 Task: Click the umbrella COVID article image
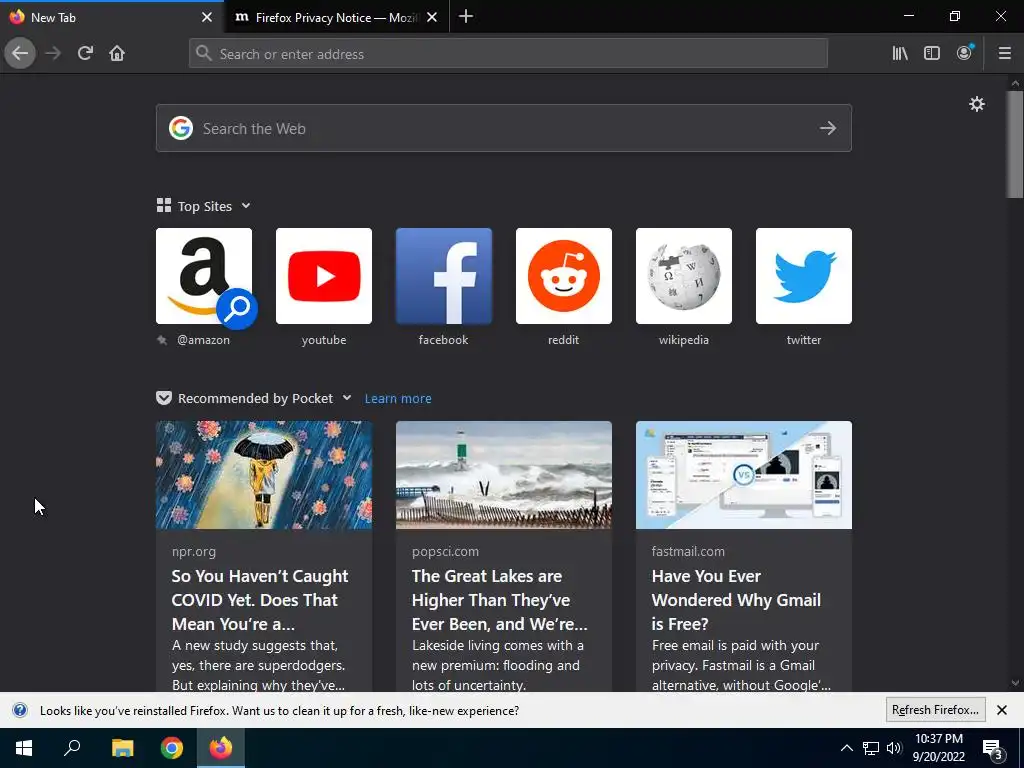(264, 475)
